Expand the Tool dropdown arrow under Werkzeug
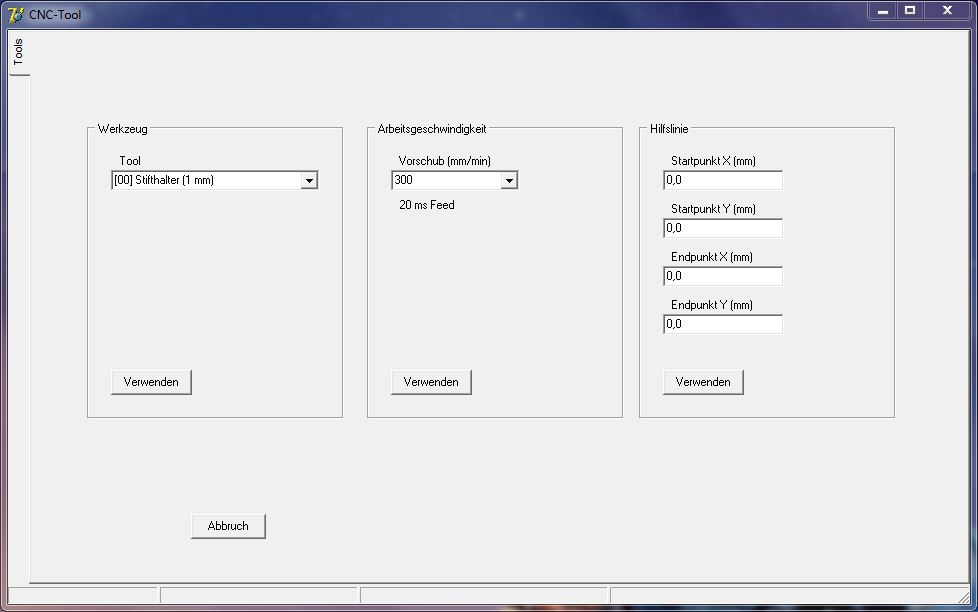This screenshot has height=612, width=978. point(309,181)
